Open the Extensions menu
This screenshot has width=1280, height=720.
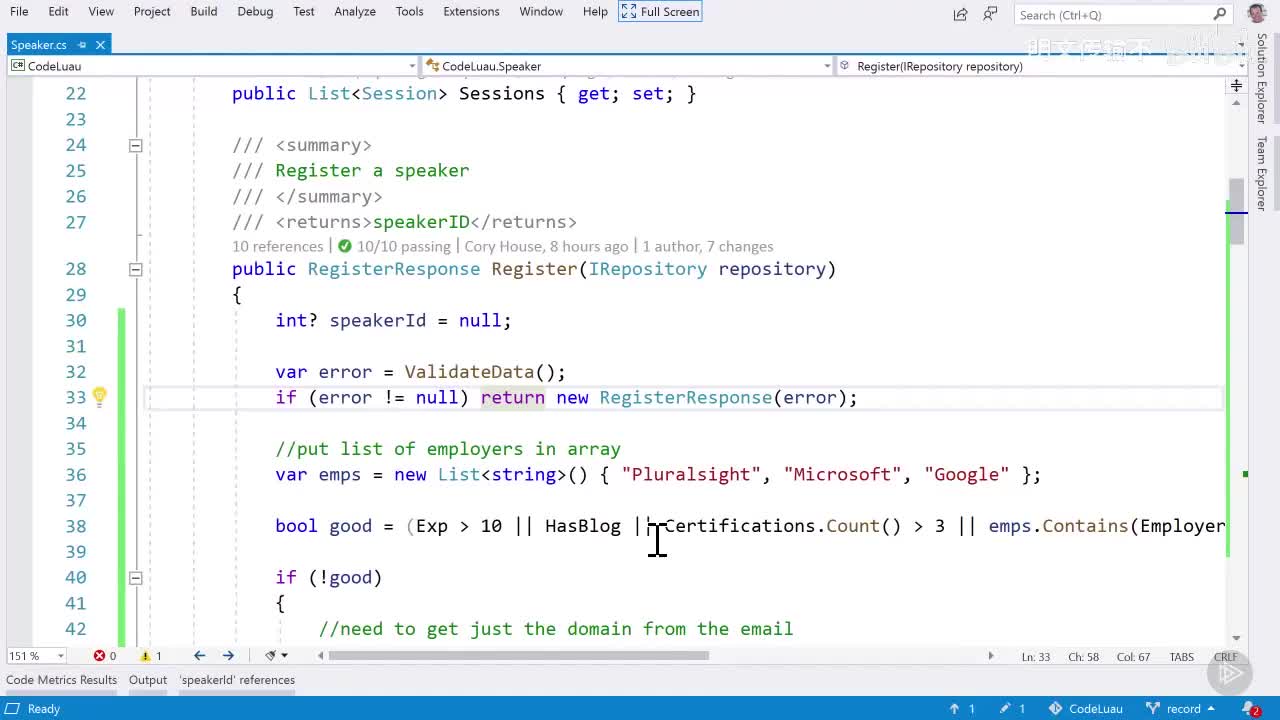(x=471, y=12)
